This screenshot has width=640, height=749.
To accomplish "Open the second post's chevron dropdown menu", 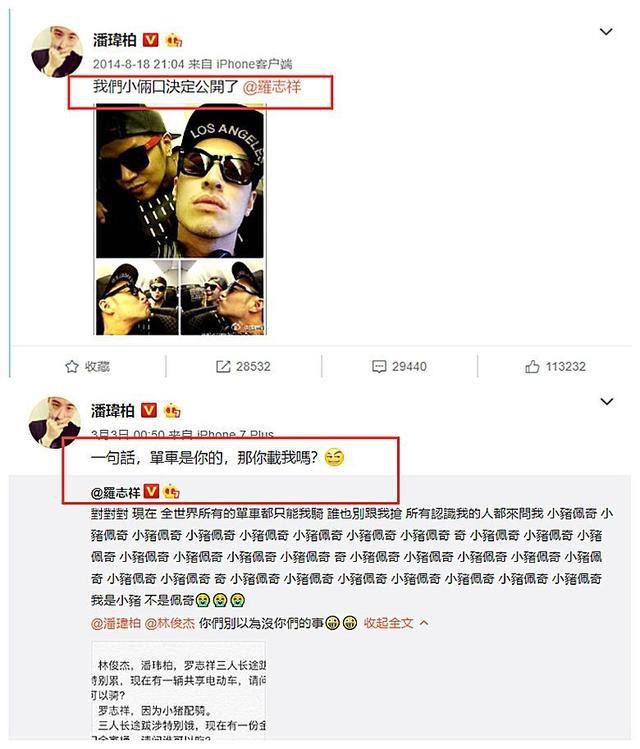I will [607, 401].
